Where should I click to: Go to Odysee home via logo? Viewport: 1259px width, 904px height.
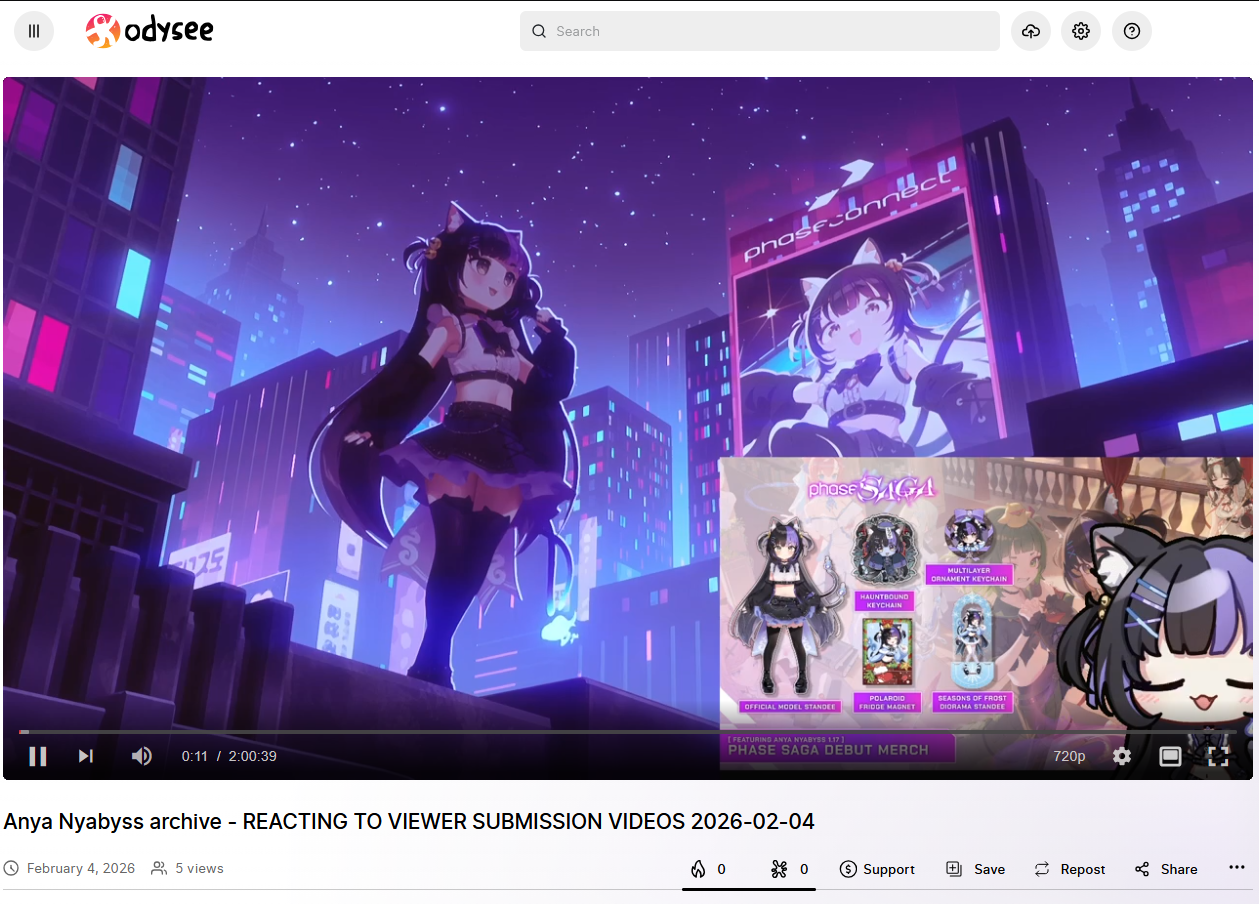pyautogui.click(x=150, y=31)
